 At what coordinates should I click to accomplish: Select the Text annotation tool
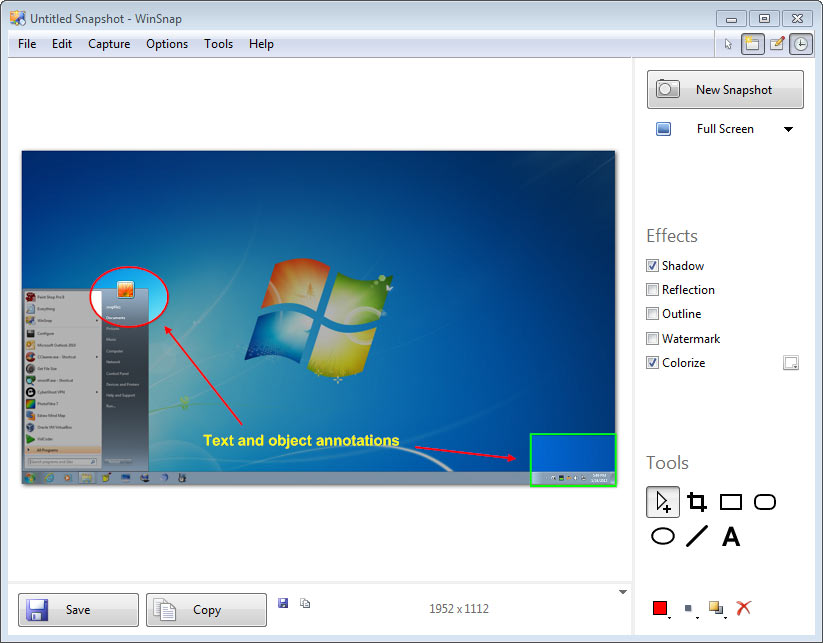pos(731,536)
